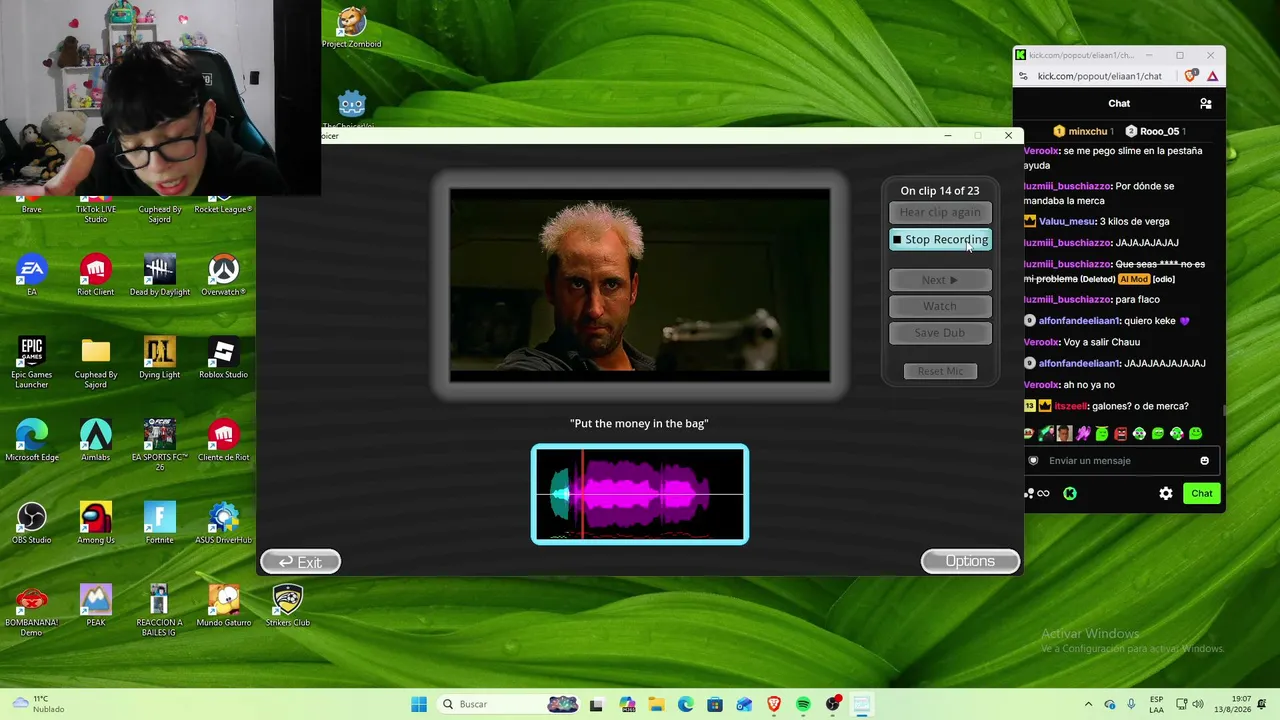Open Among Us desktop shortcut

[96, 523]
